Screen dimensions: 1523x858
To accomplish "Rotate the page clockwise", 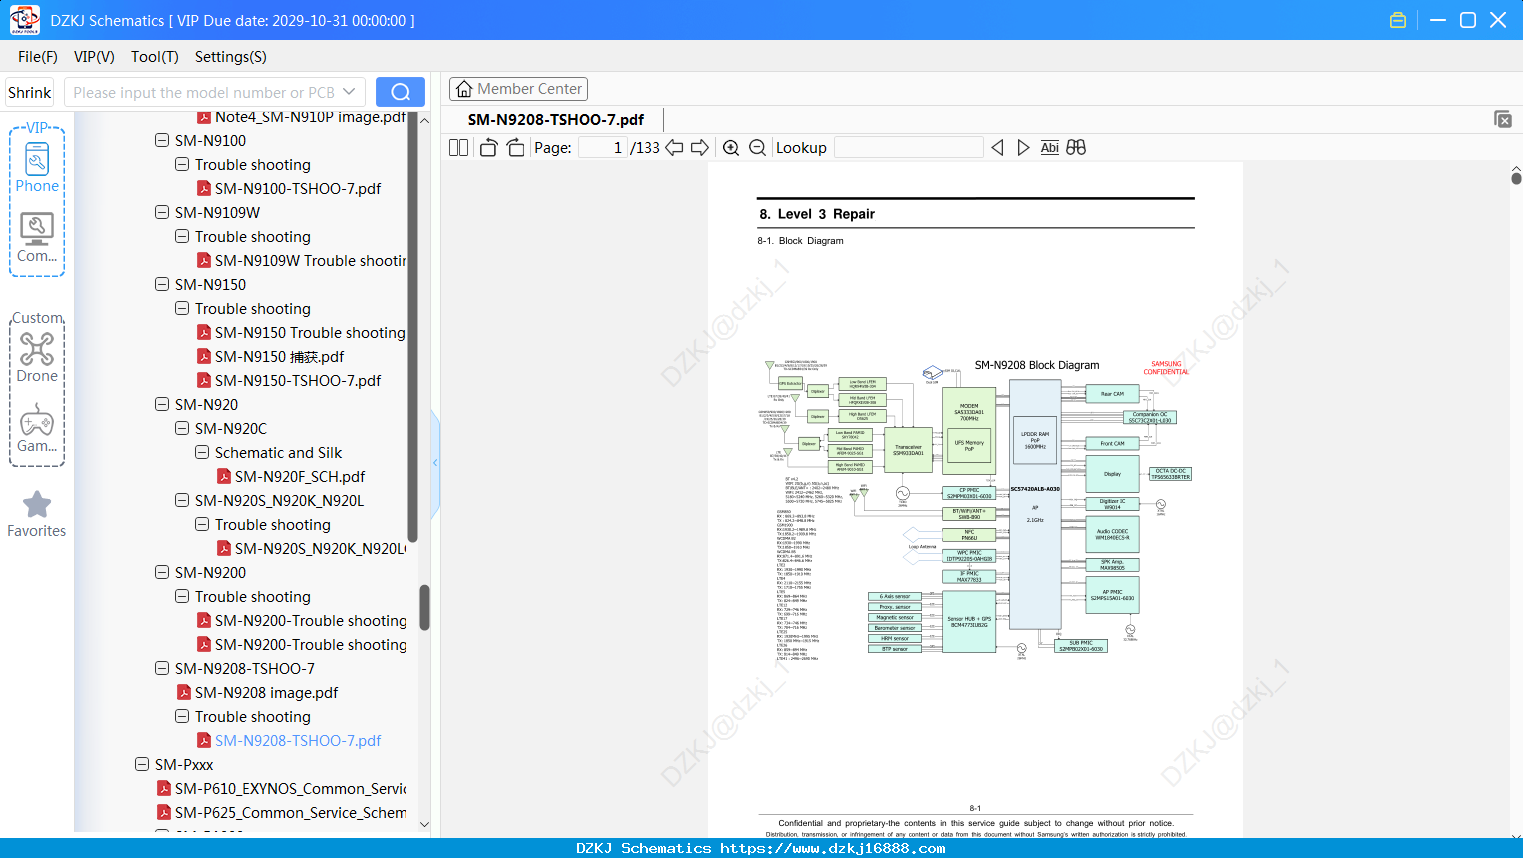I will (515, 147).
